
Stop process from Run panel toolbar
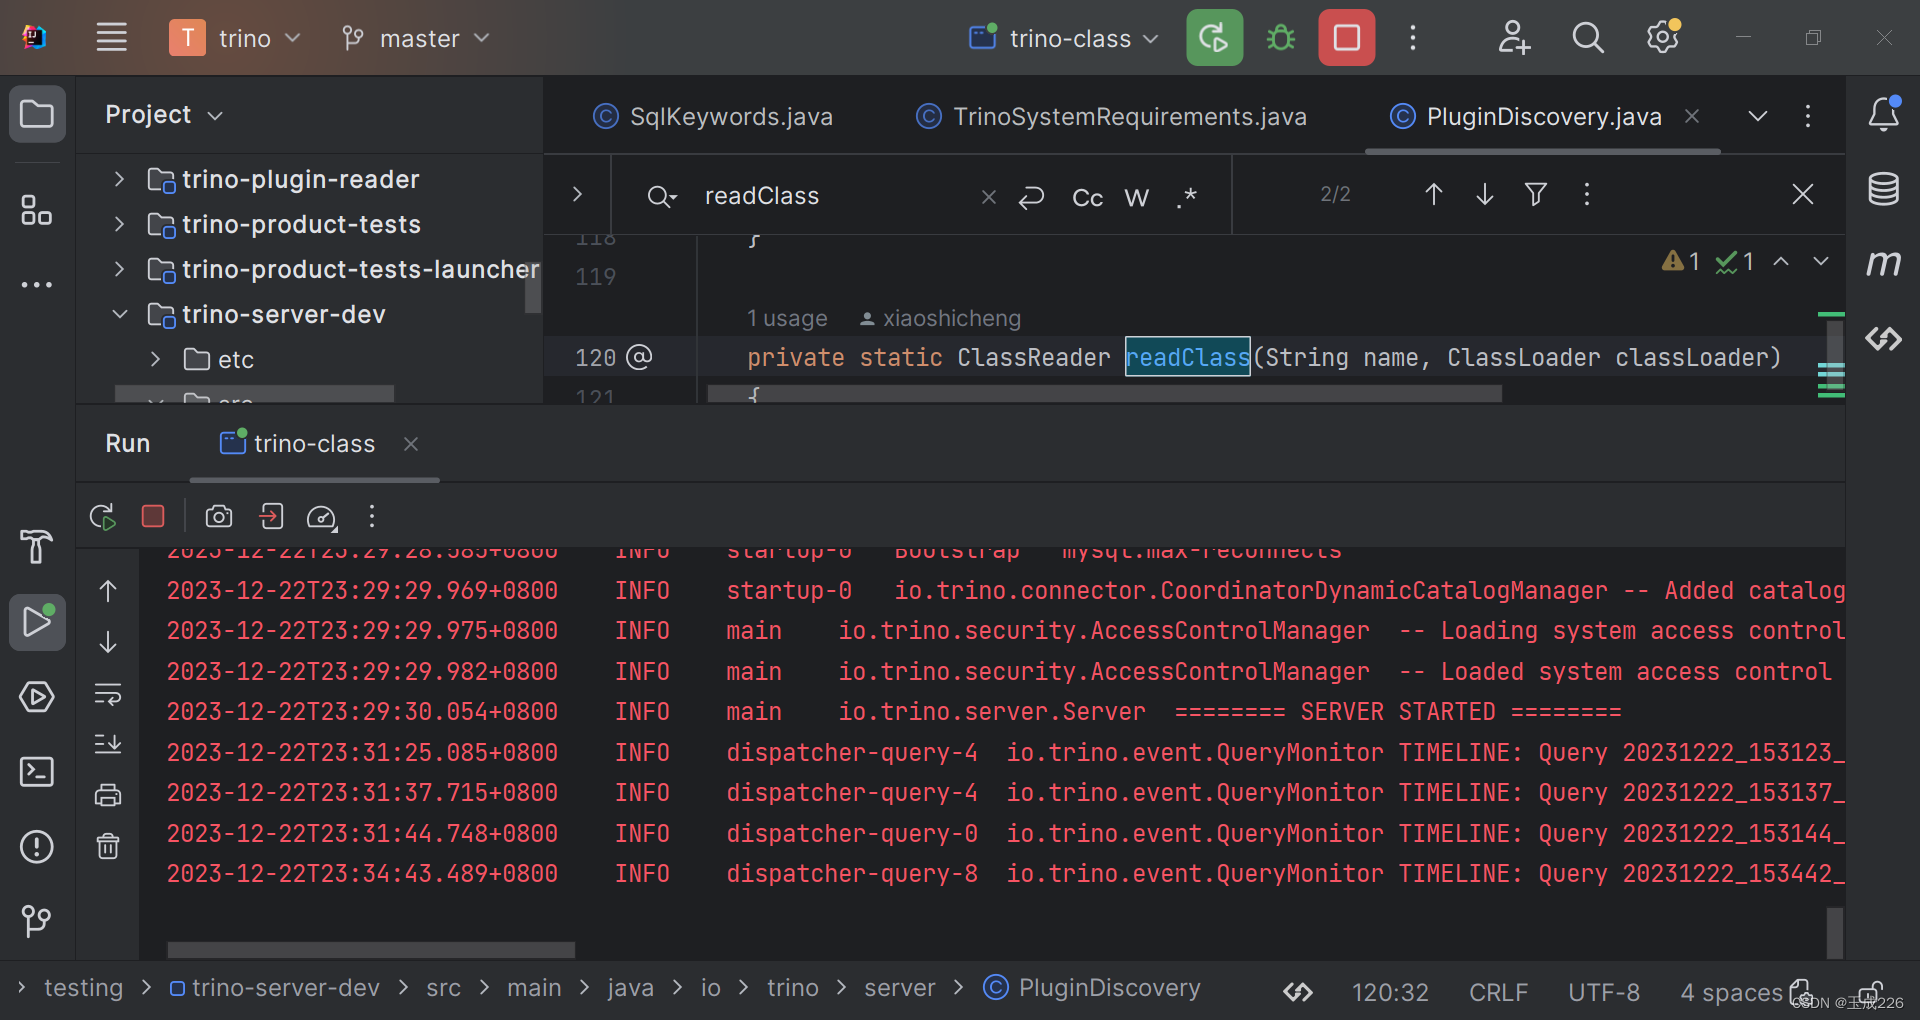tap(153, 516)
